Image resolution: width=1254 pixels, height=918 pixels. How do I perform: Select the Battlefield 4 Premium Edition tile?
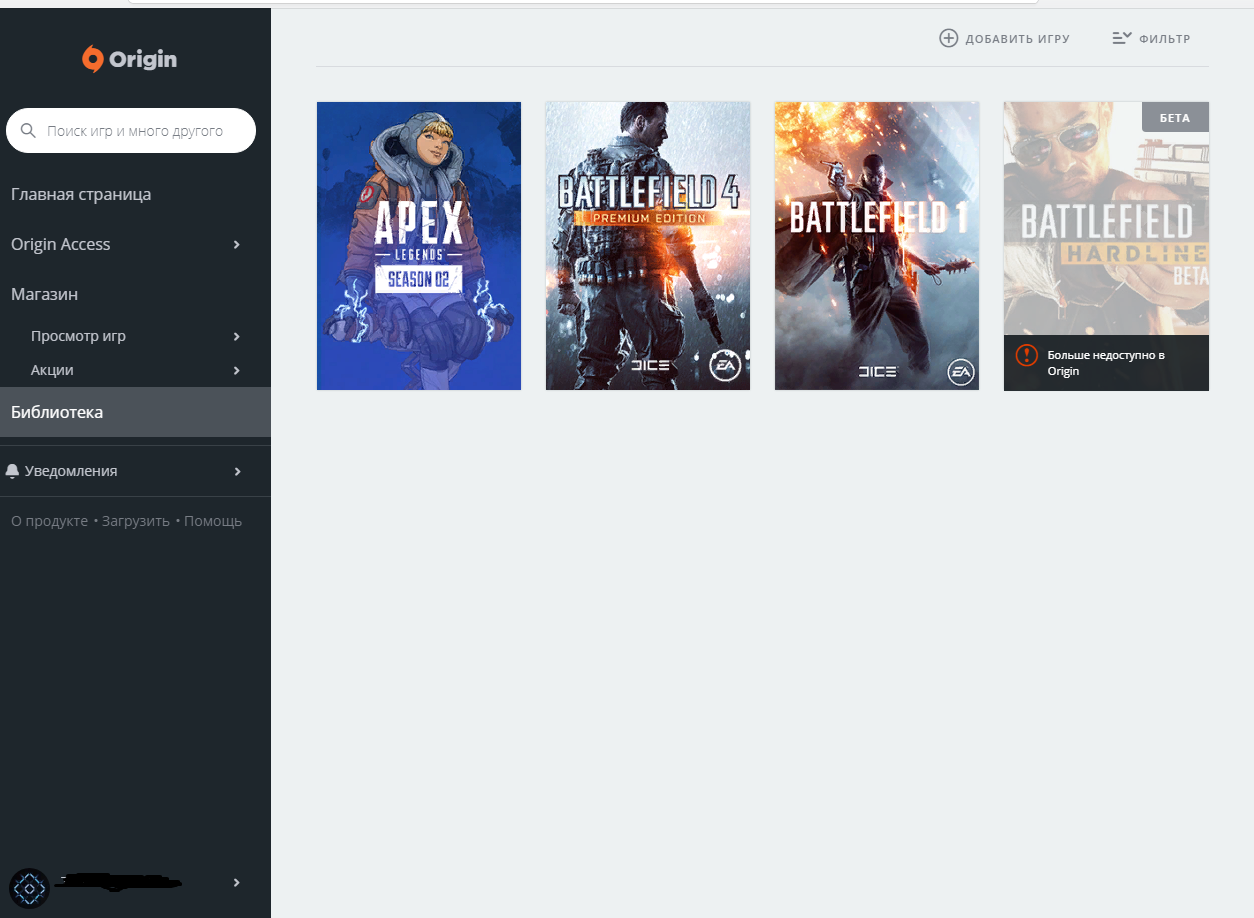[x=648, y=246]
